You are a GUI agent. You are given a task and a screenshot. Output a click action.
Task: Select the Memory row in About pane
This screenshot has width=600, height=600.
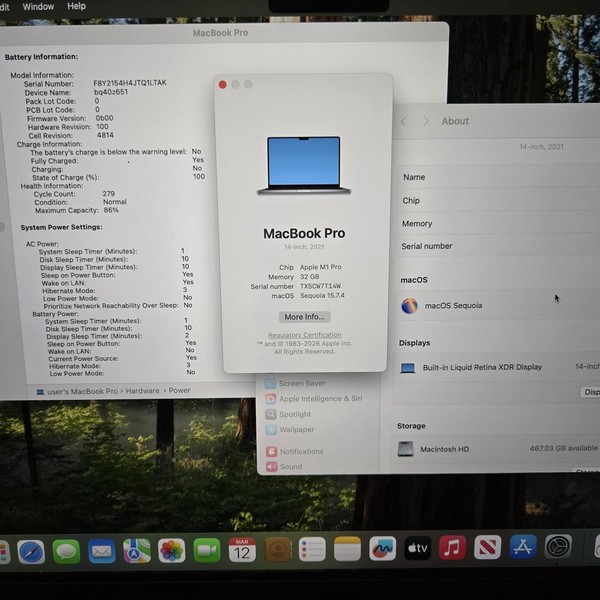pyautogui.click(x=499, y=223)
